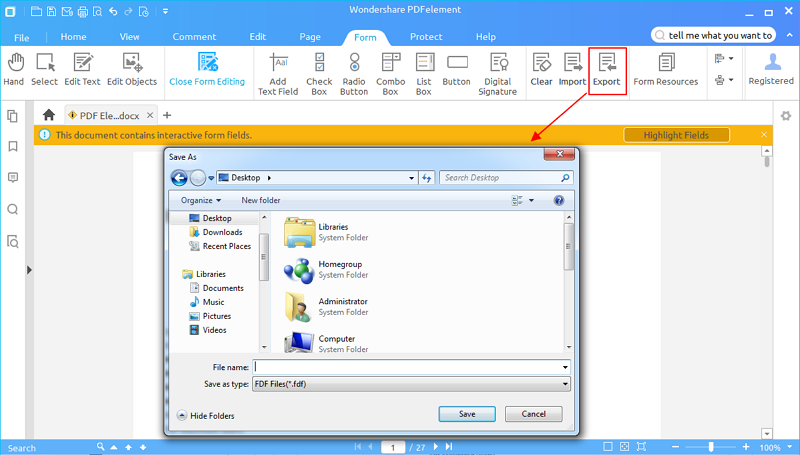Go to the last page
The height and width of the screenshot is (455, 800).
point(449,446)
